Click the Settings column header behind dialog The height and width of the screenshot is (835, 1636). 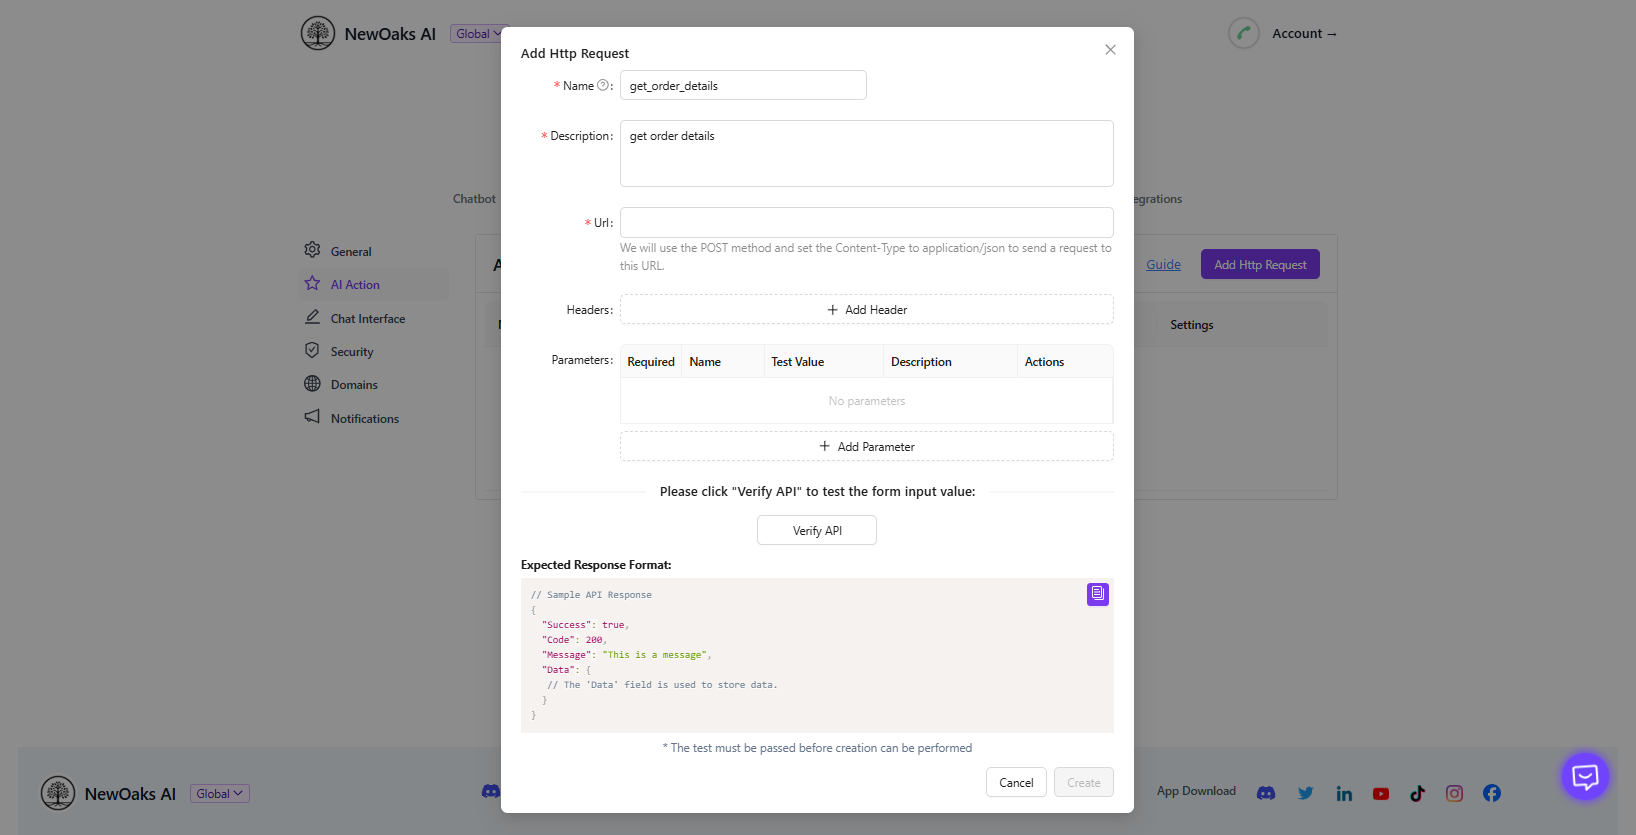pos(1192,325)
